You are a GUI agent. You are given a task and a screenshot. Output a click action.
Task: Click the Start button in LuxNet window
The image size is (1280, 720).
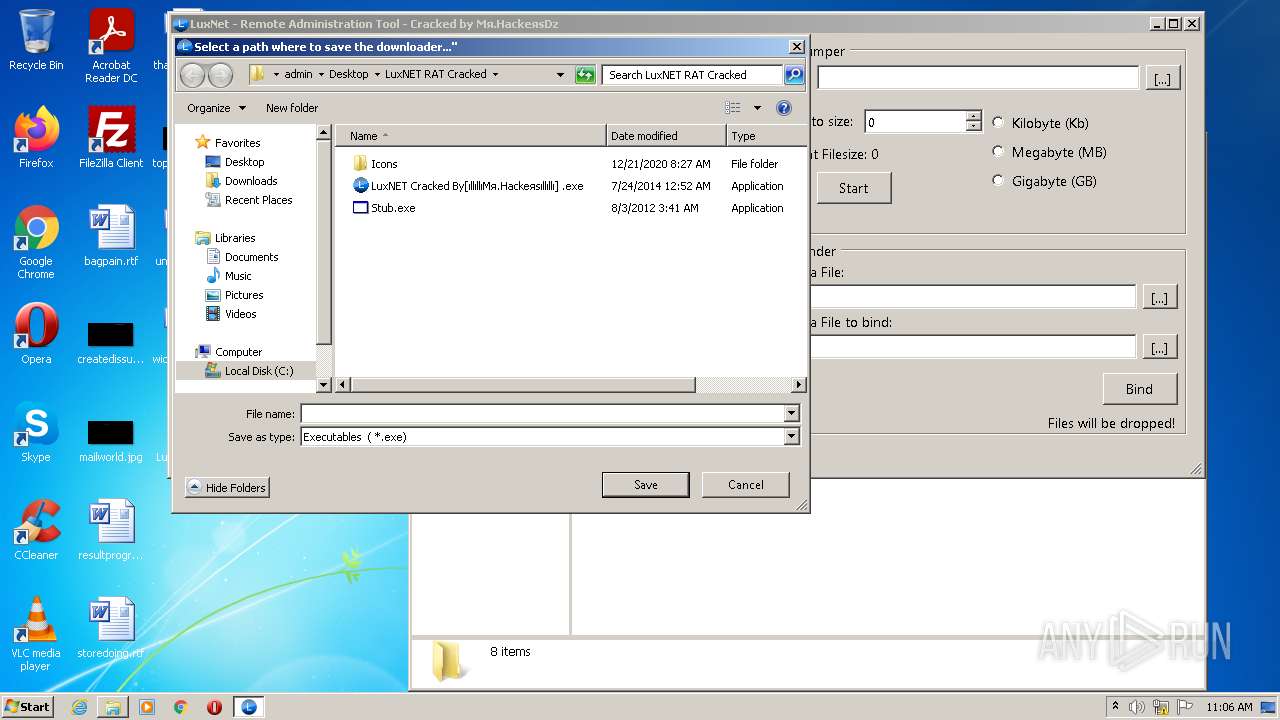click(853, 188)
